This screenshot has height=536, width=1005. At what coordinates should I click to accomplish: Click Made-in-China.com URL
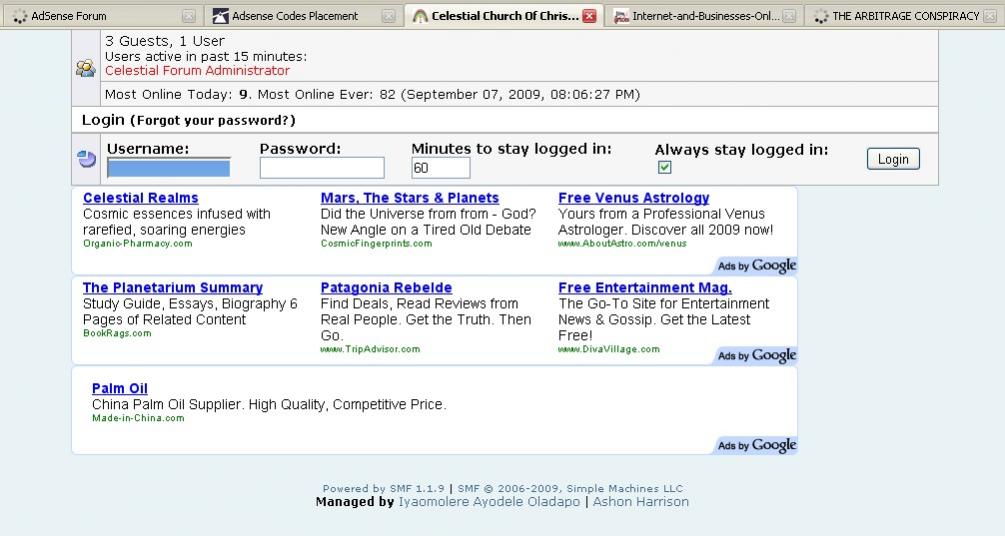(138, 418)
